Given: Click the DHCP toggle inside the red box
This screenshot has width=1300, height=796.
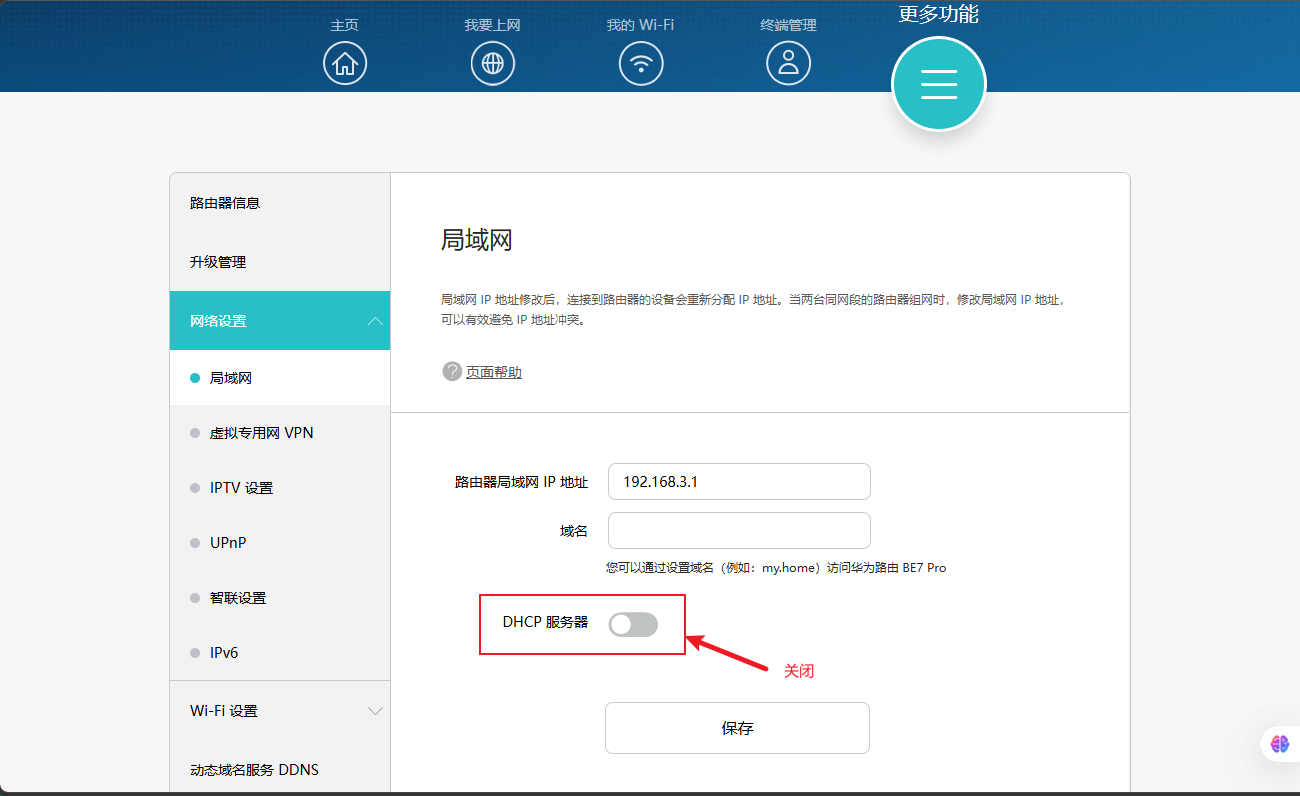Looking at the screenshot, I should [633, 624].
